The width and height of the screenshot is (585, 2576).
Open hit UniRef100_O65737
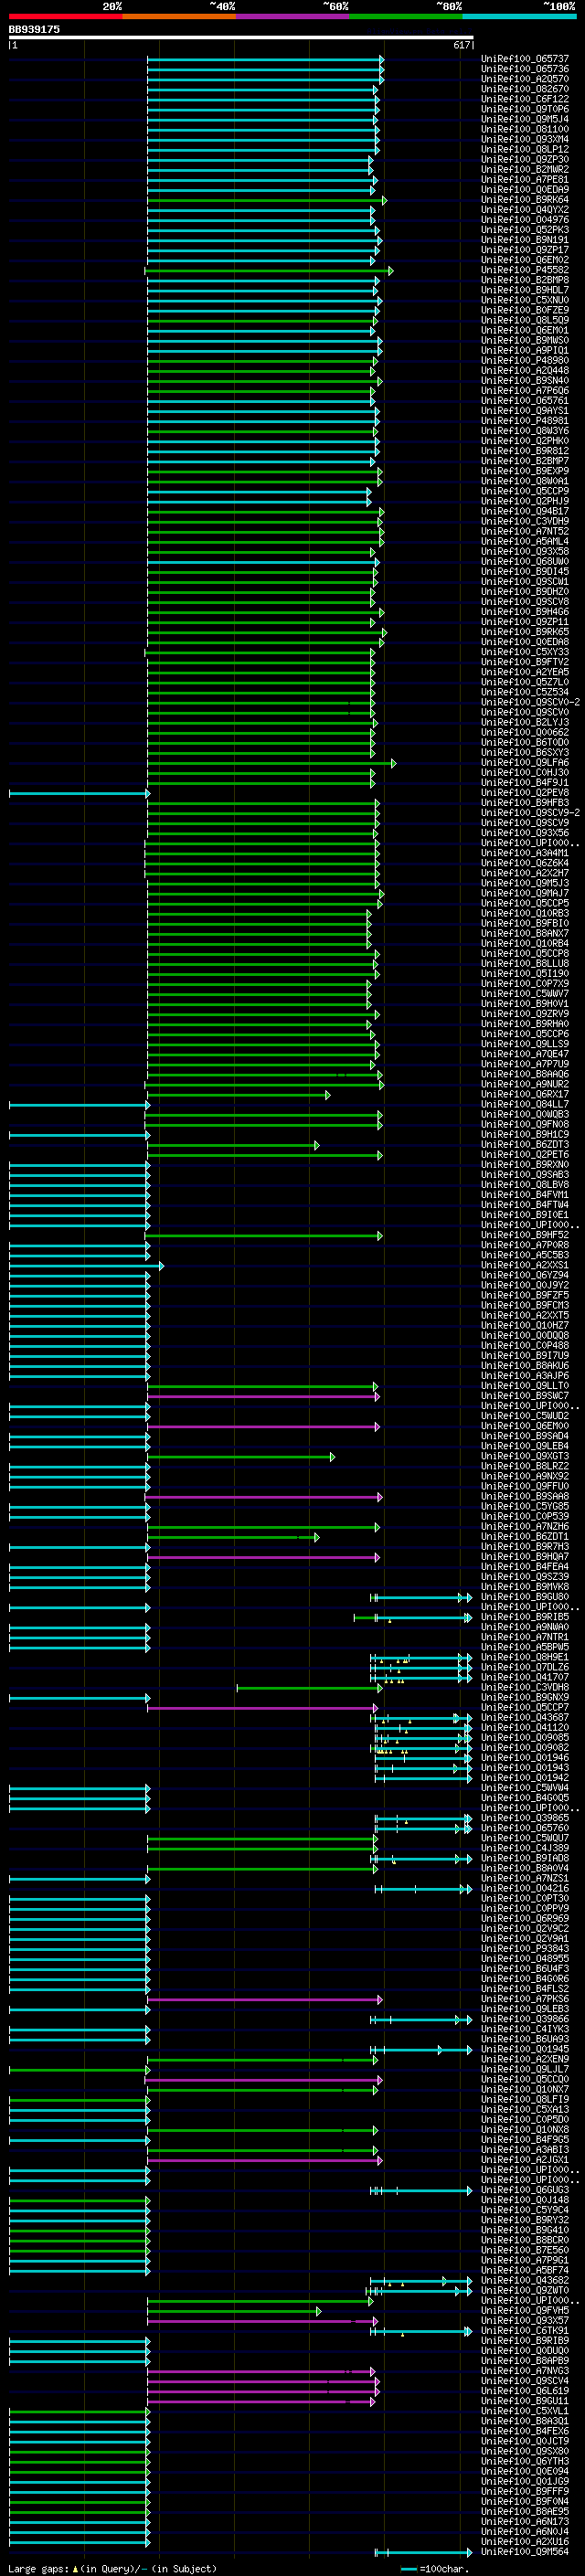coord(524,59)
